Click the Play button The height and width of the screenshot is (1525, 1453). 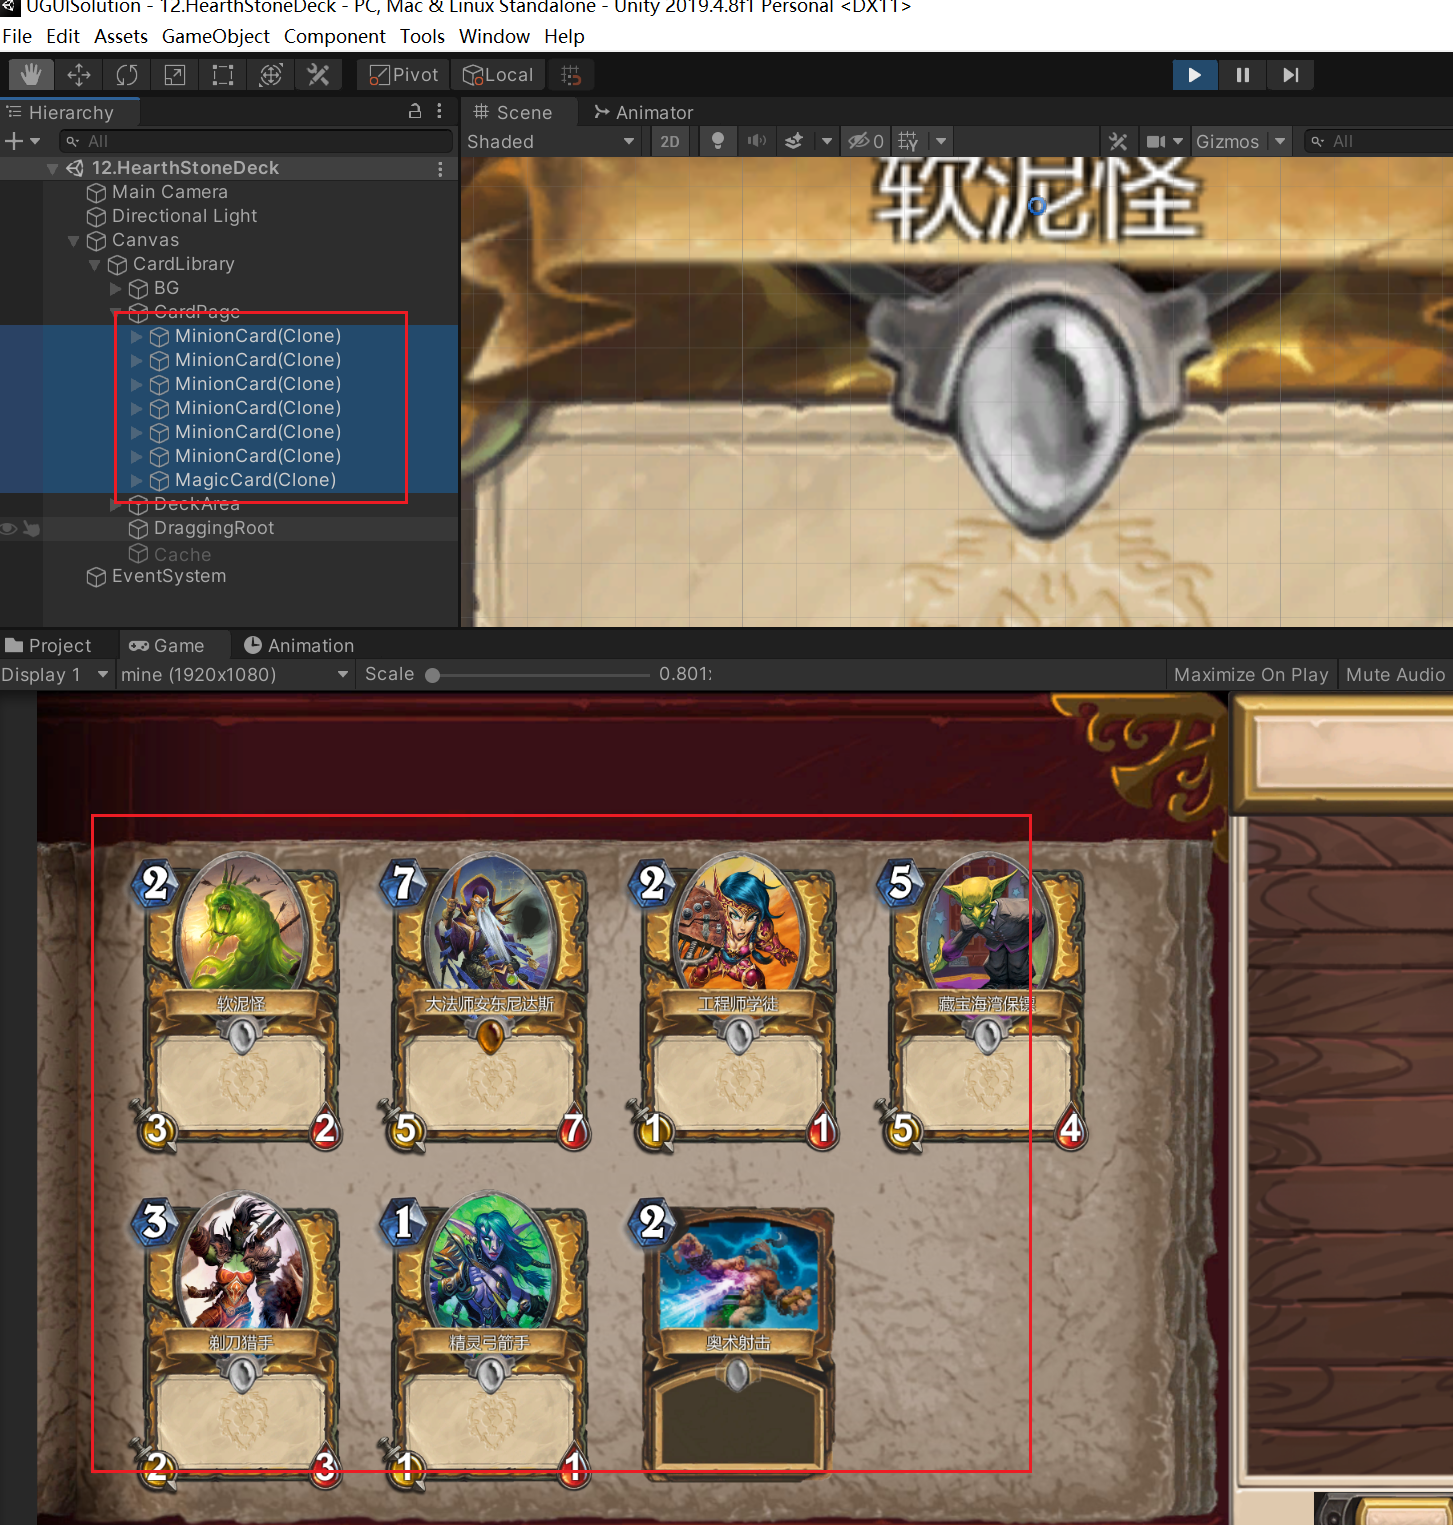pos(1194,75)
